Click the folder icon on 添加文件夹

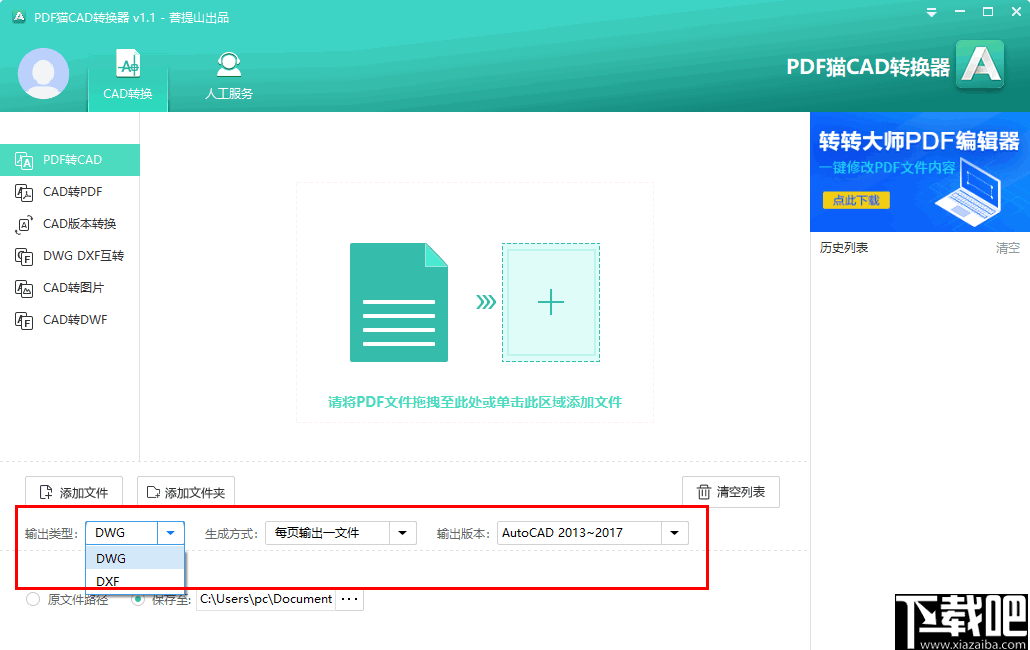point(153,490)
